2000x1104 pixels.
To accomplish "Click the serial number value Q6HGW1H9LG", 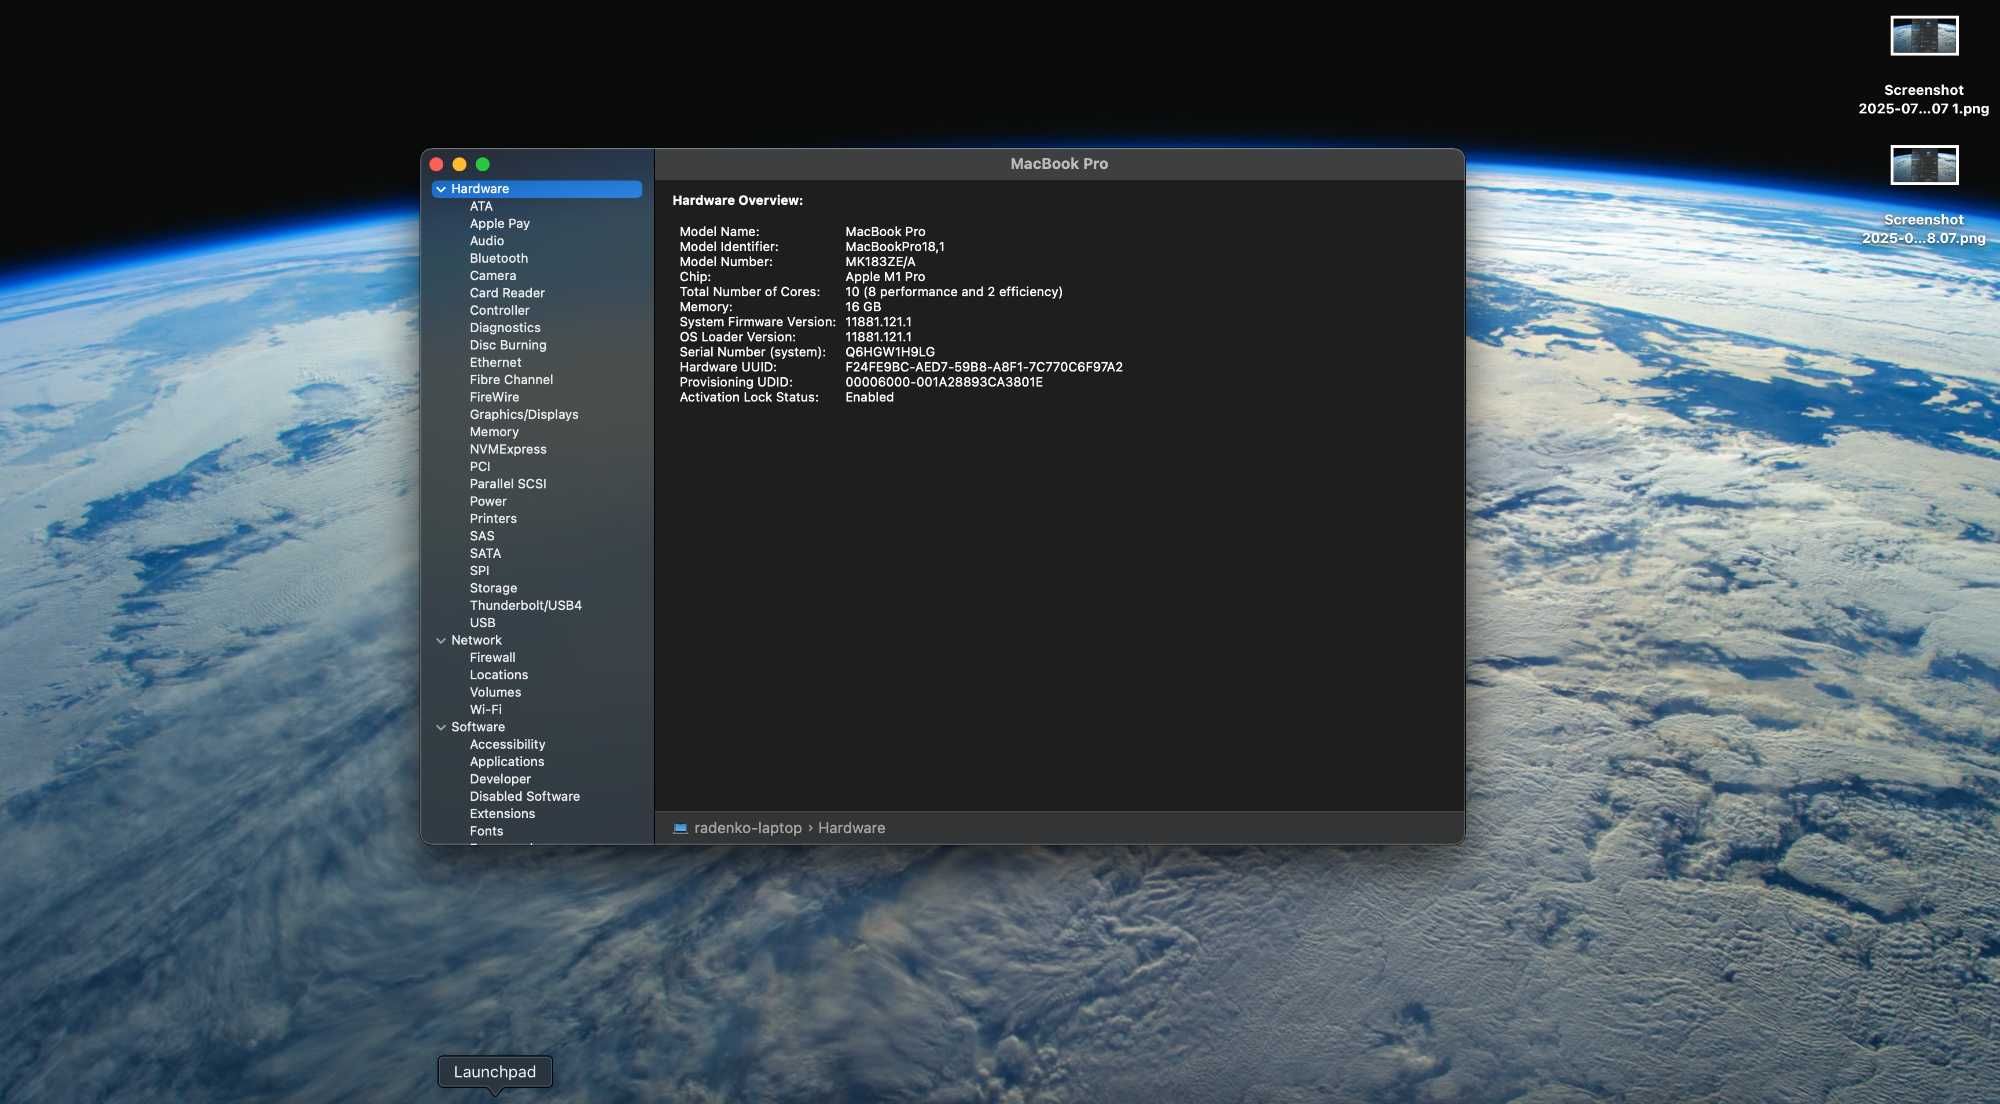I will tap(890, 353).
